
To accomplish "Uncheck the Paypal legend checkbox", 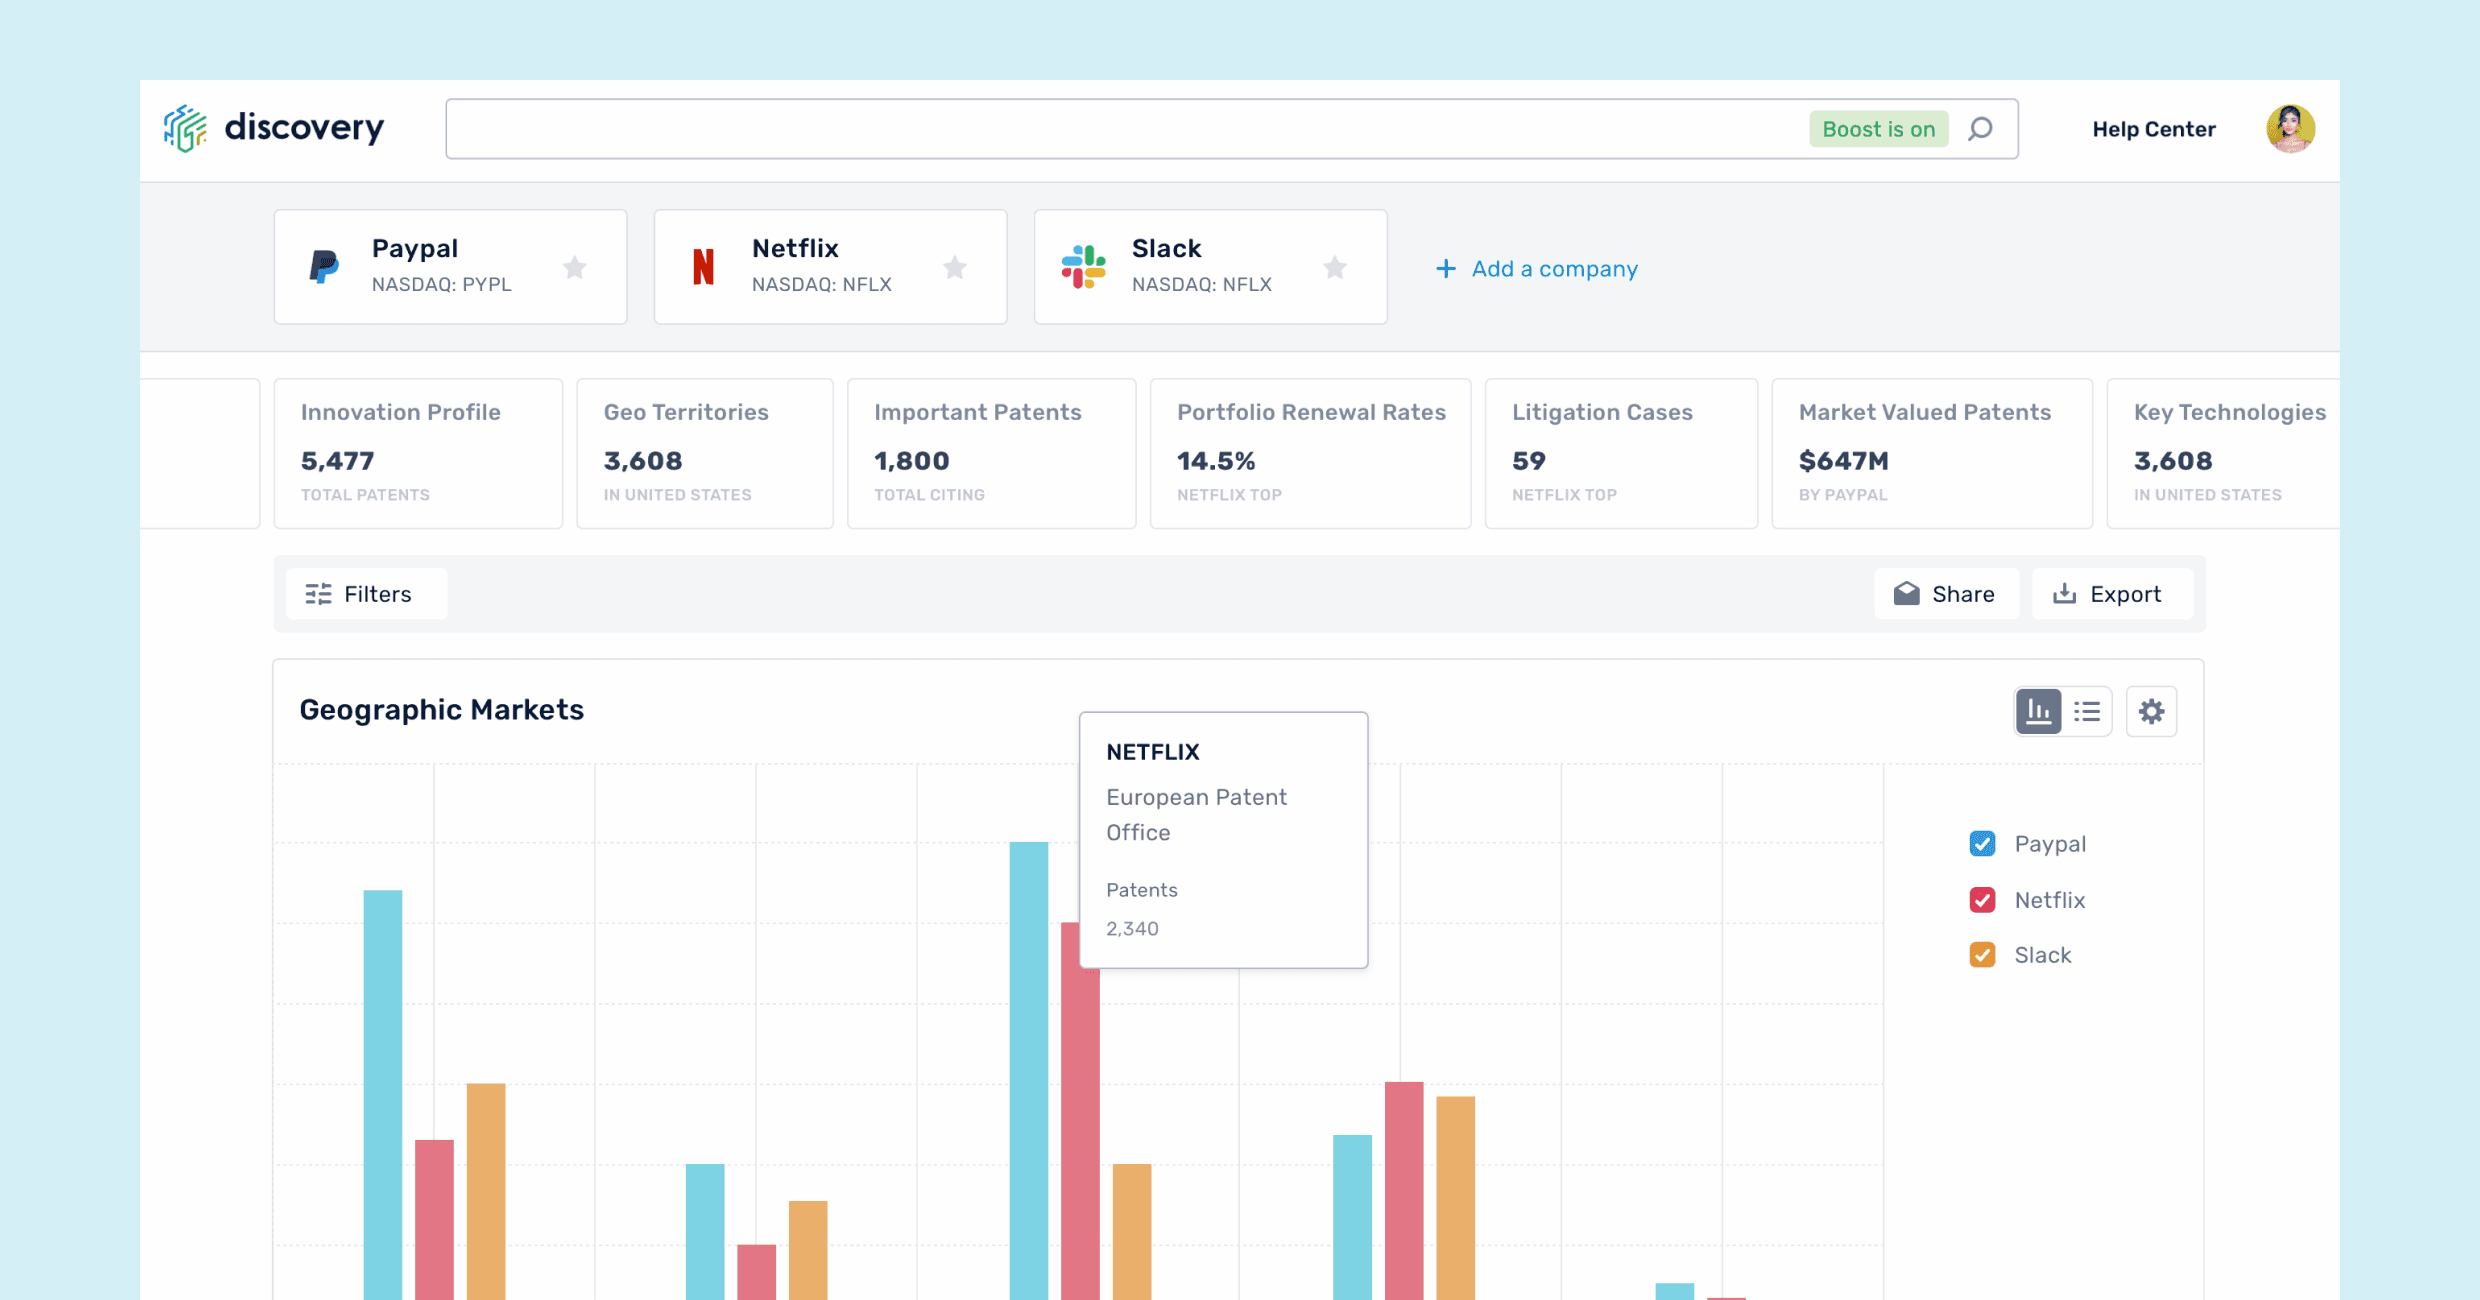I will [1982, 844].
